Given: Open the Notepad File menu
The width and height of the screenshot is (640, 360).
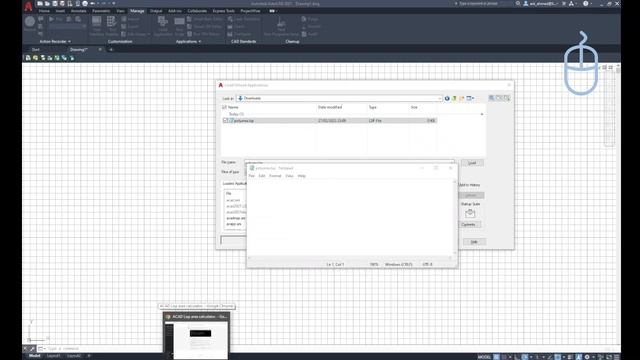Looking at the screenshot, I should tap(251, 176).
